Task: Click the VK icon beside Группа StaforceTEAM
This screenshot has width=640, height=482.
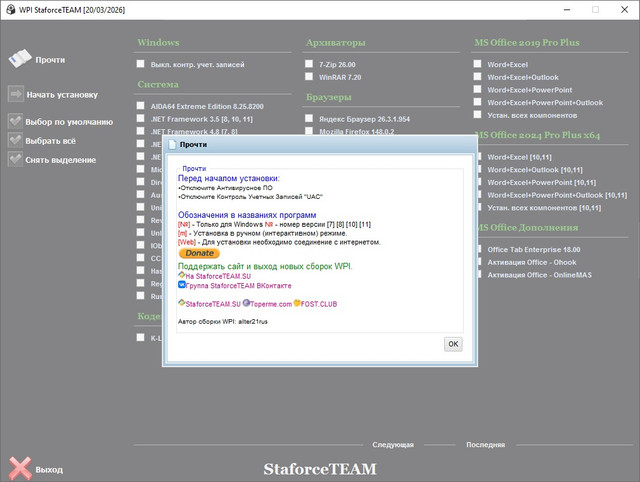Action: tap(182, 284)
